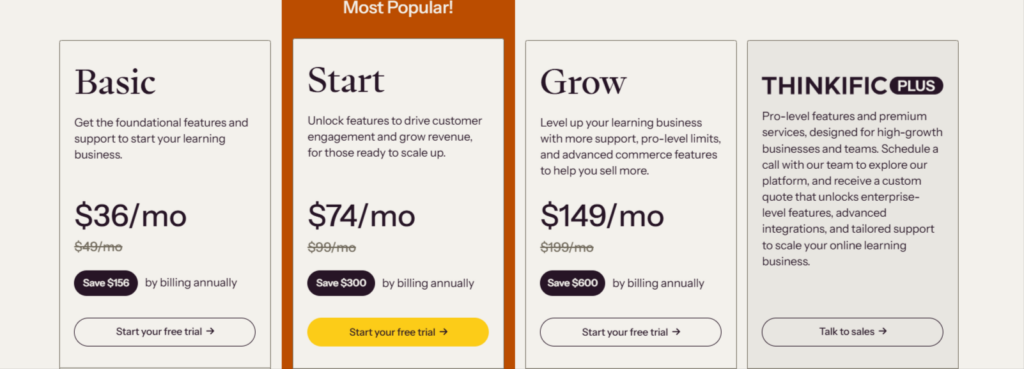1024x369 pixels.
Task: Click the Thinkific Plus logo
Action: click(852, 86)
